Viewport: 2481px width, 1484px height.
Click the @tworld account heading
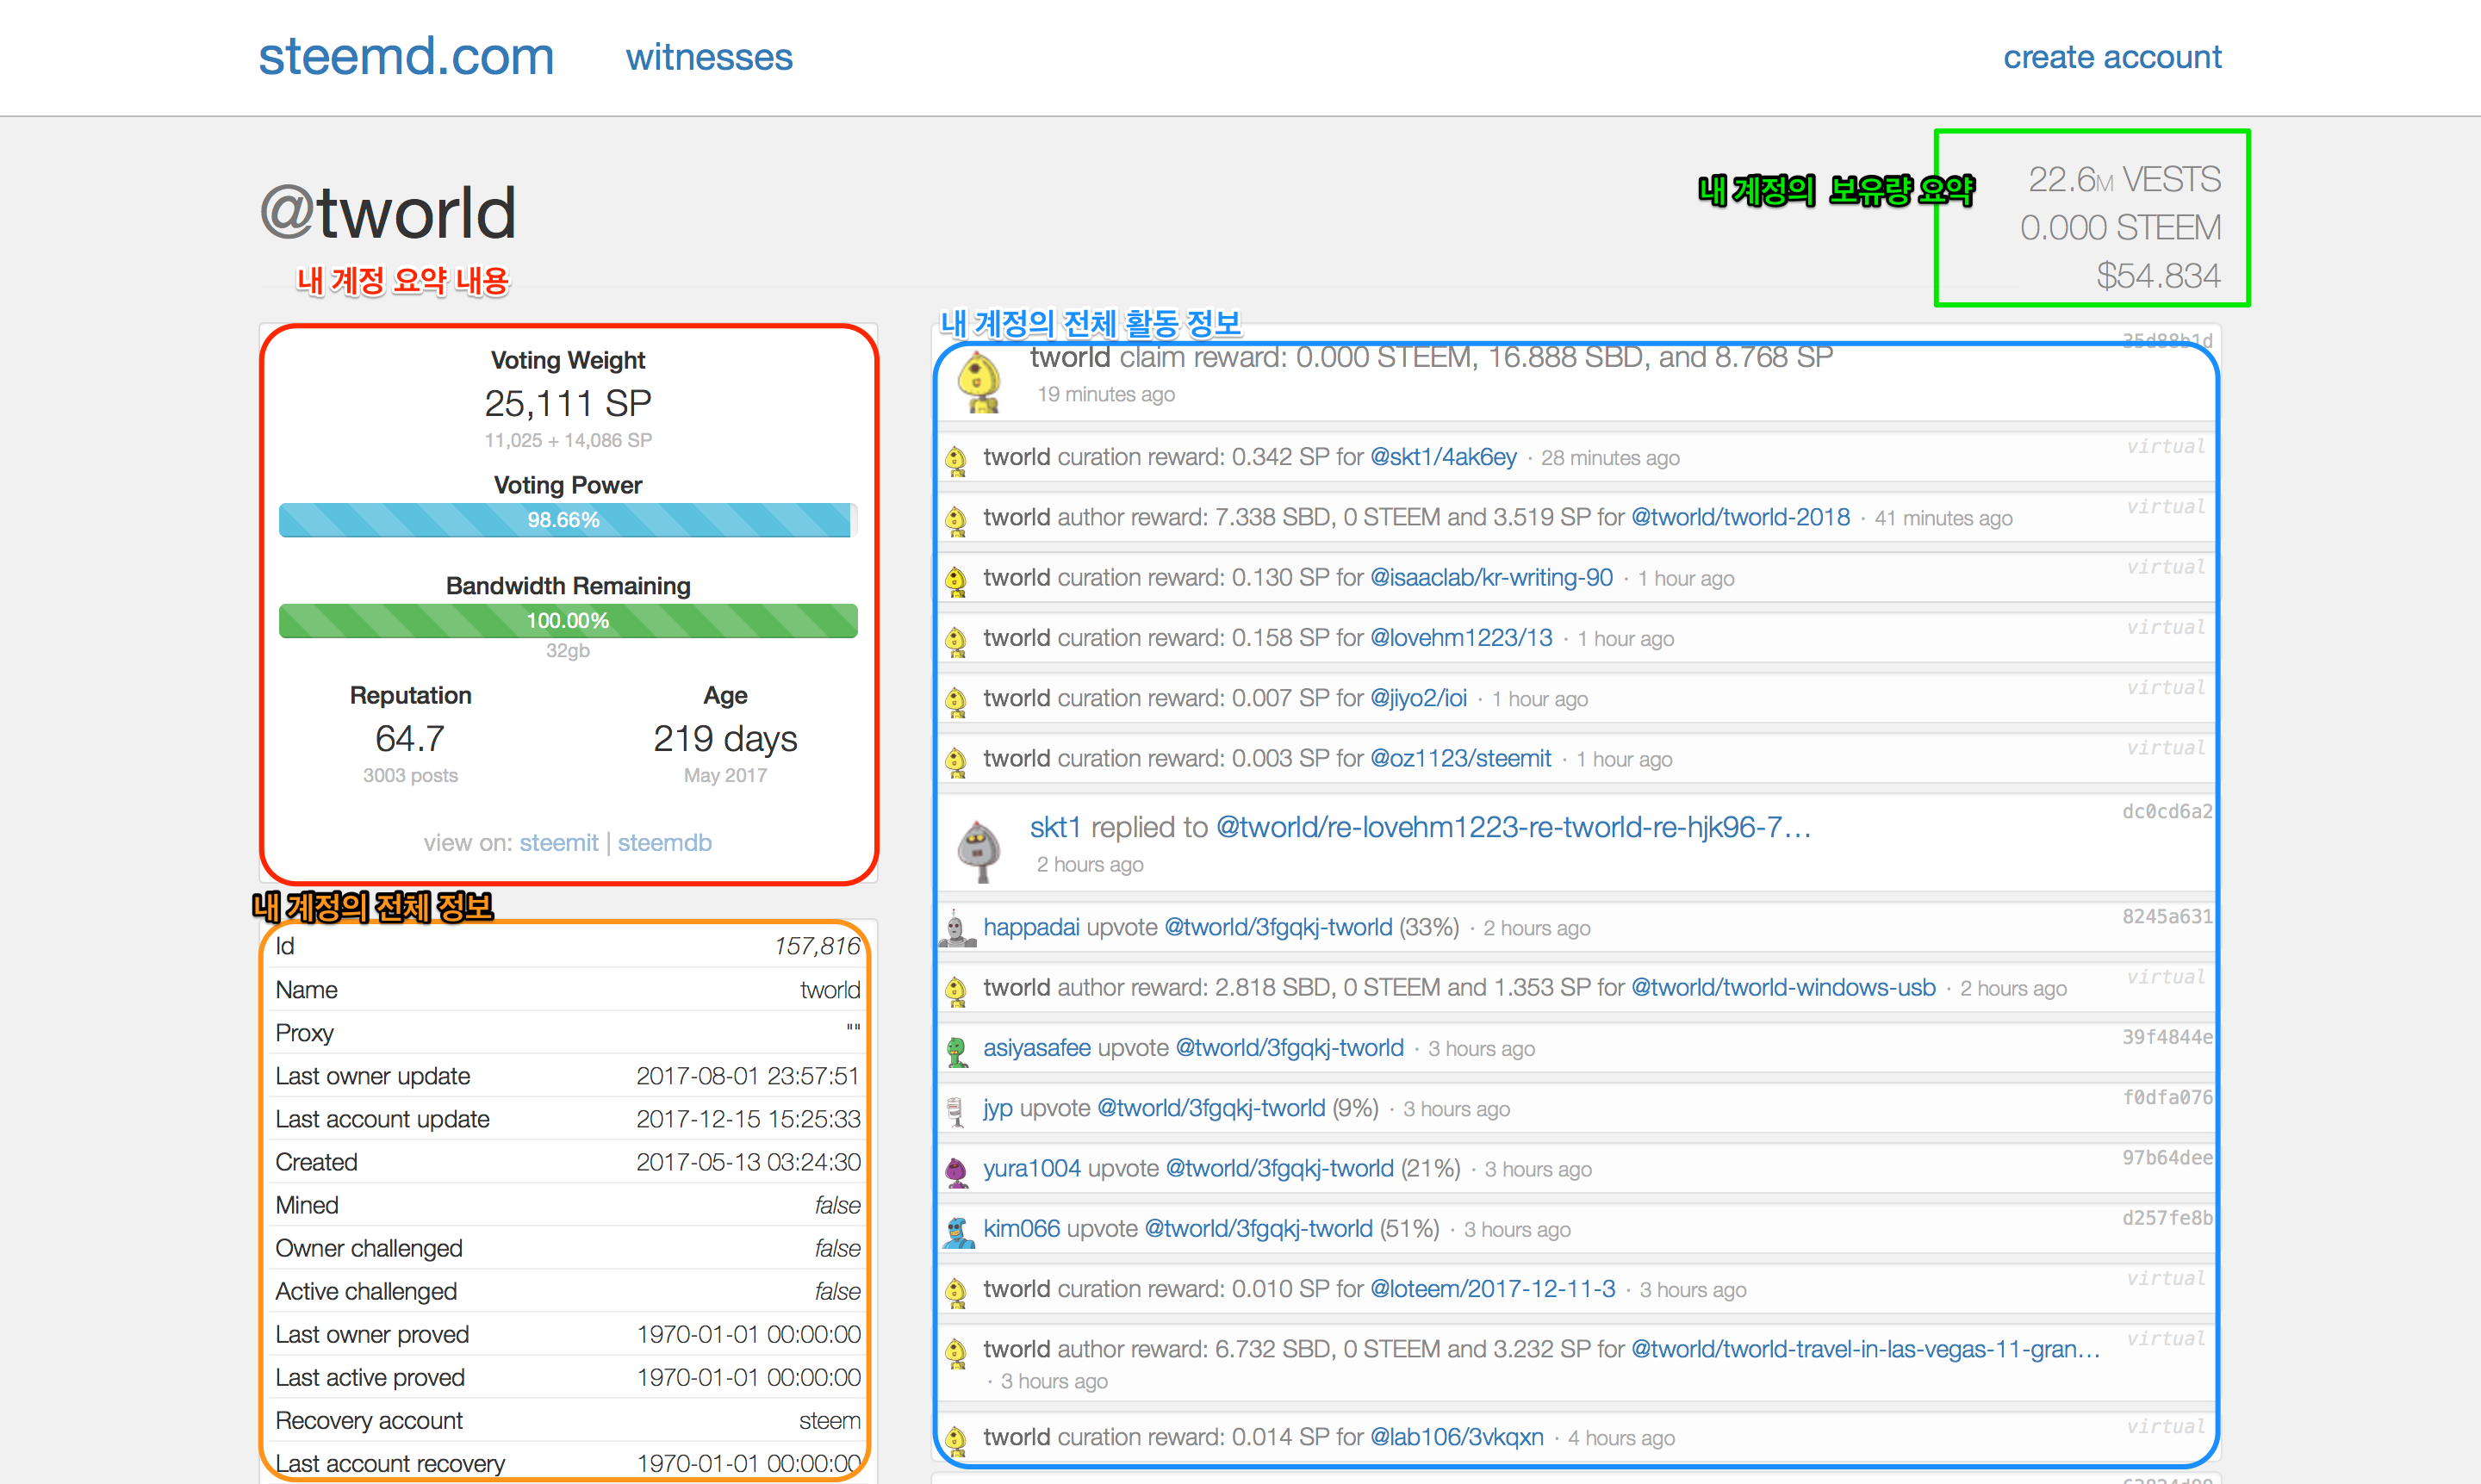coord(388,213)
